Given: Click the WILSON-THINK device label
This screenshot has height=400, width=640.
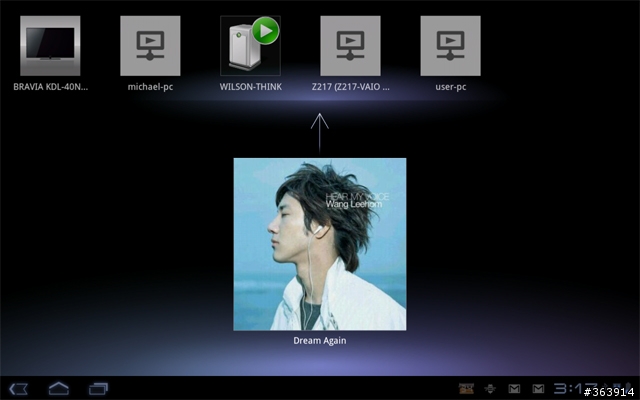Looking at the screenshot, I should 251,87.
